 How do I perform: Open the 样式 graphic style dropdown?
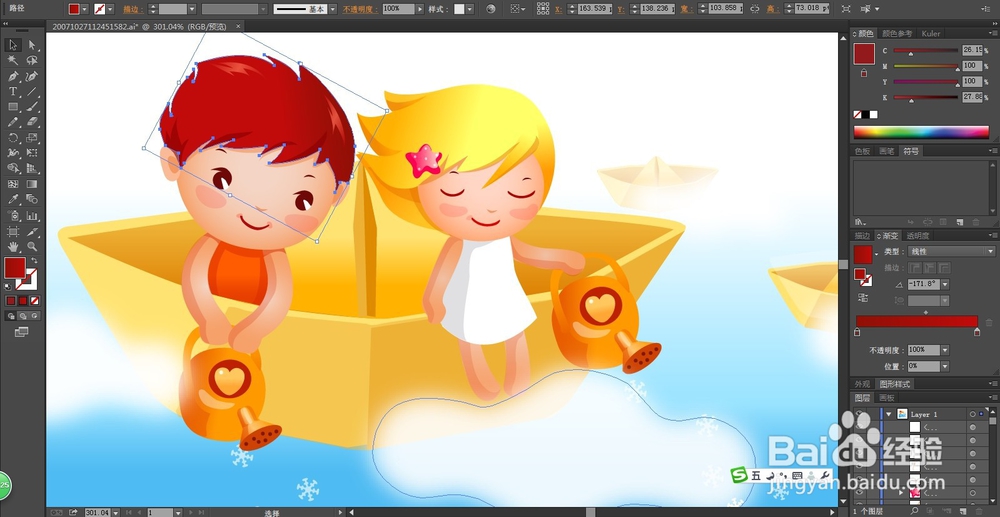click(x=470, y=9)
